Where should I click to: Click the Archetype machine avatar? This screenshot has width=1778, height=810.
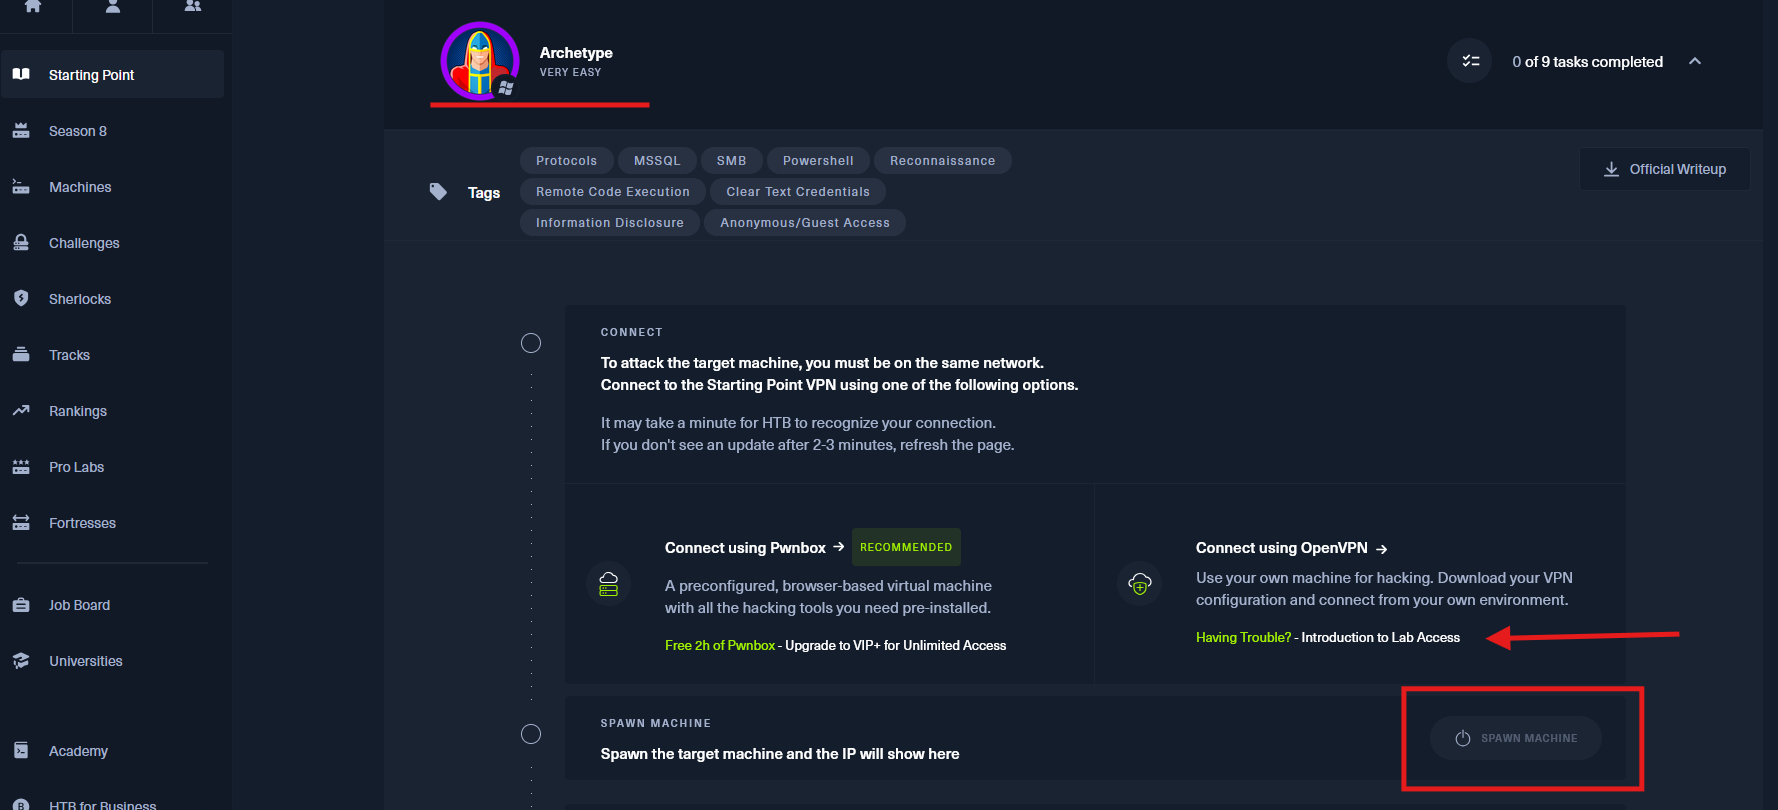[480, 61]
